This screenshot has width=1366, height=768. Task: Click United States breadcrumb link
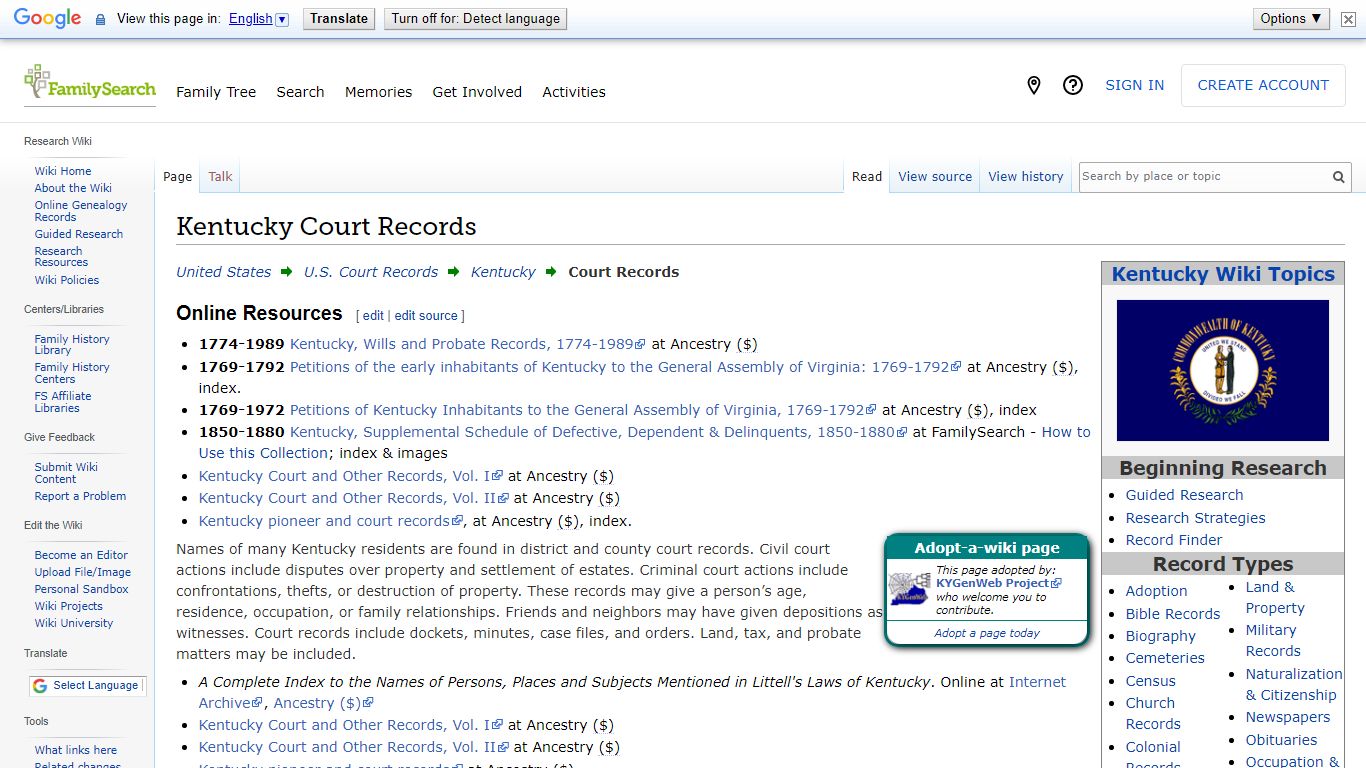coord(224,272)
